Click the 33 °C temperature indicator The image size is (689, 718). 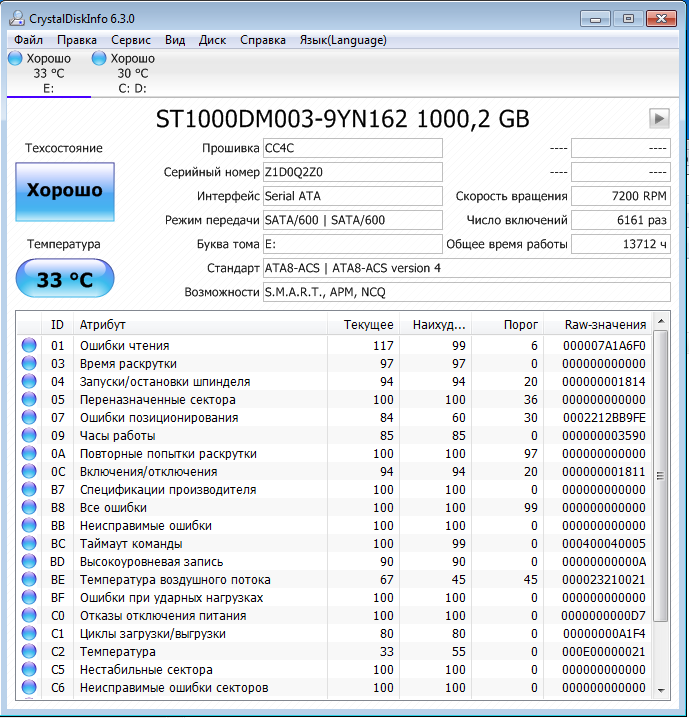[65, 278]
